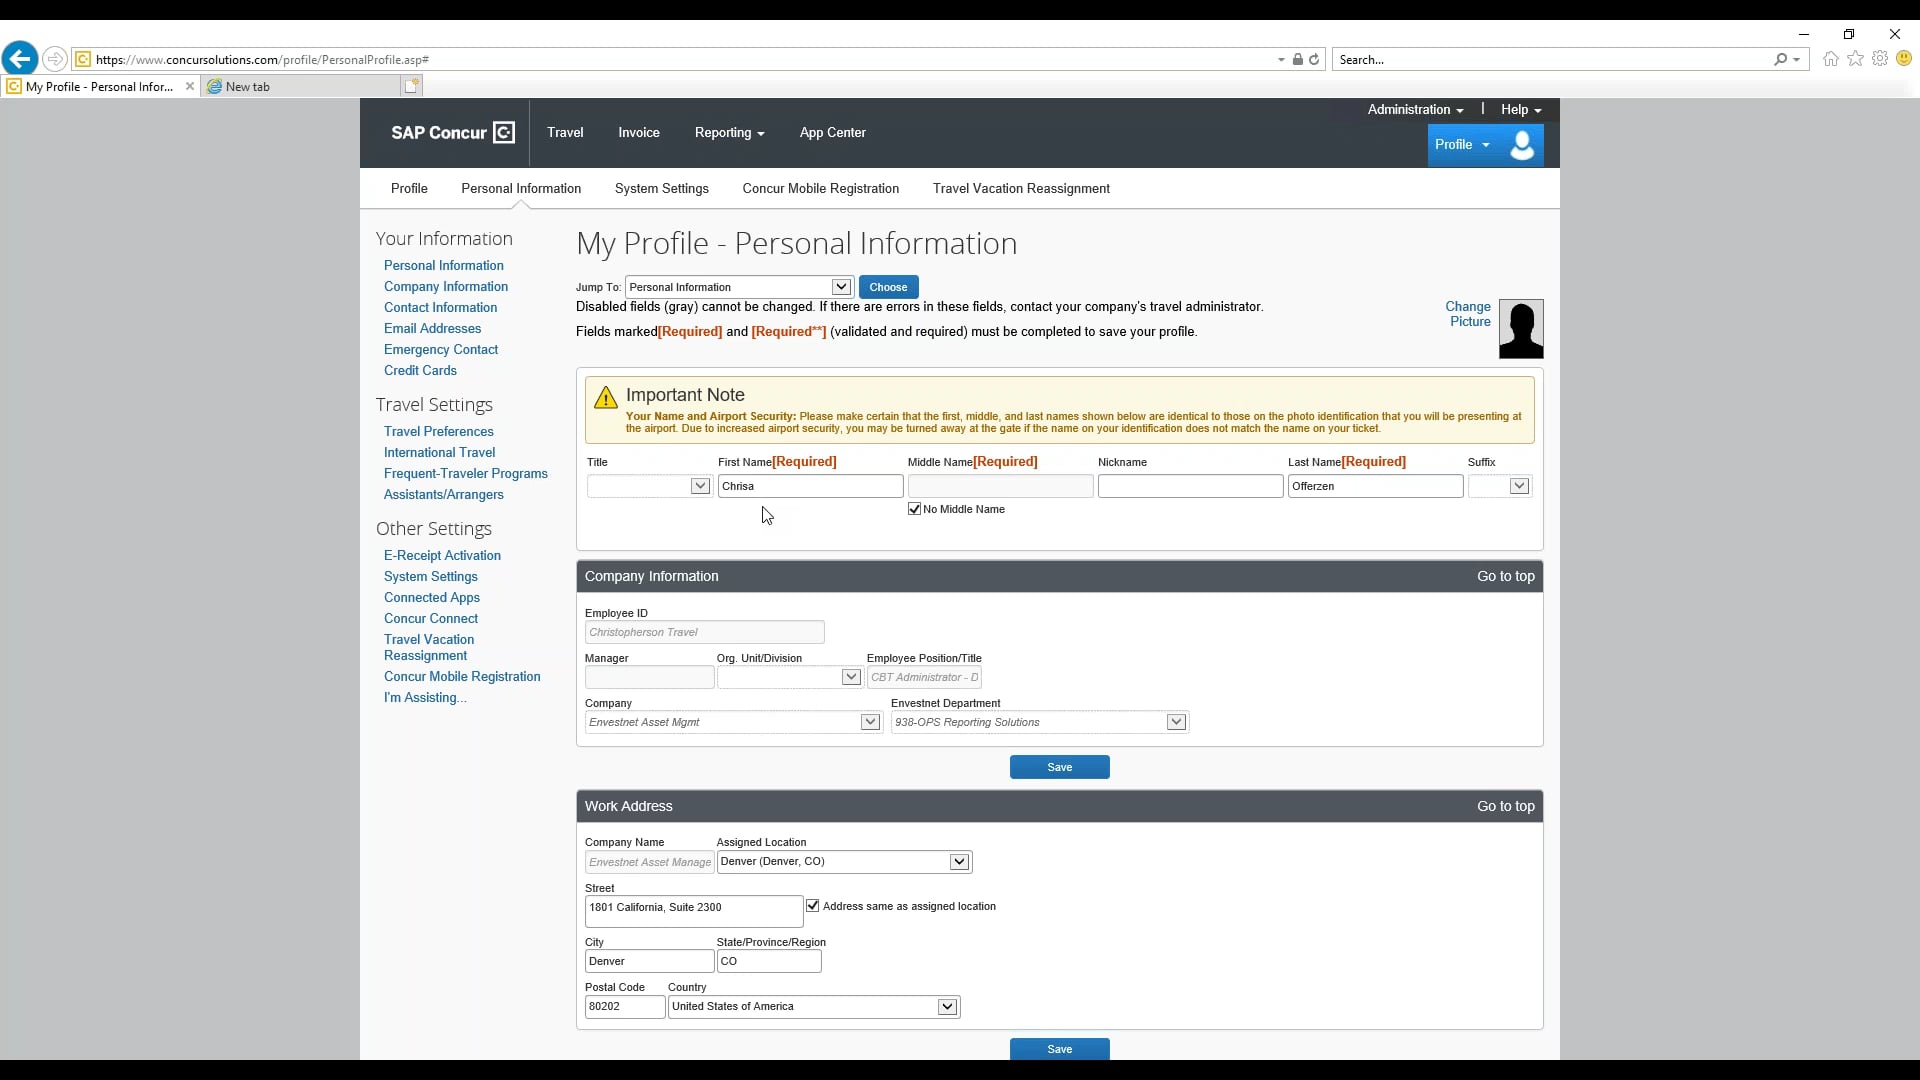Image resolution: width=1920 pixels, height=1080 pixels.
Task: Expand the Title dropdown
Action: pos(700,486)
